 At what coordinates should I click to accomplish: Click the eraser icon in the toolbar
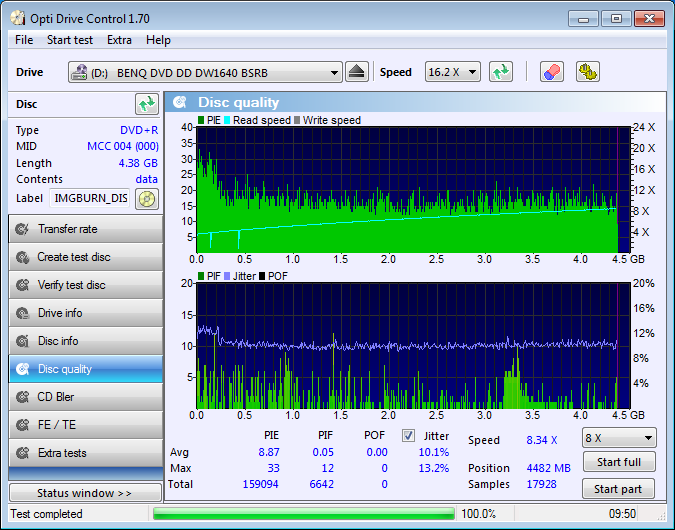point(551,72)
